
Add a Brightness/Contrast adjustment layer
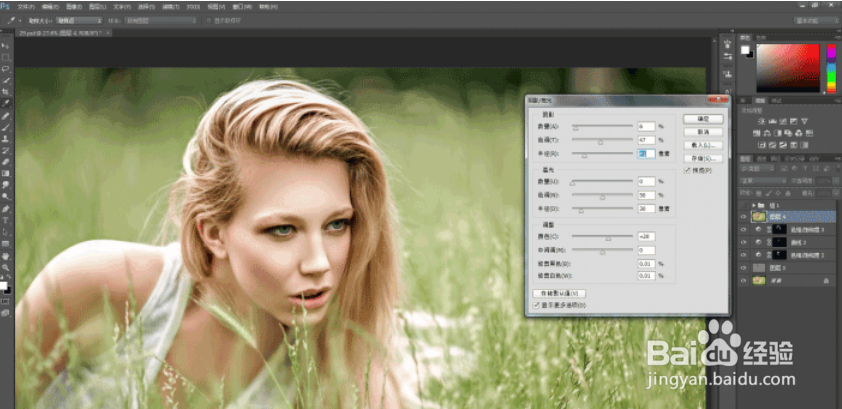759,121
